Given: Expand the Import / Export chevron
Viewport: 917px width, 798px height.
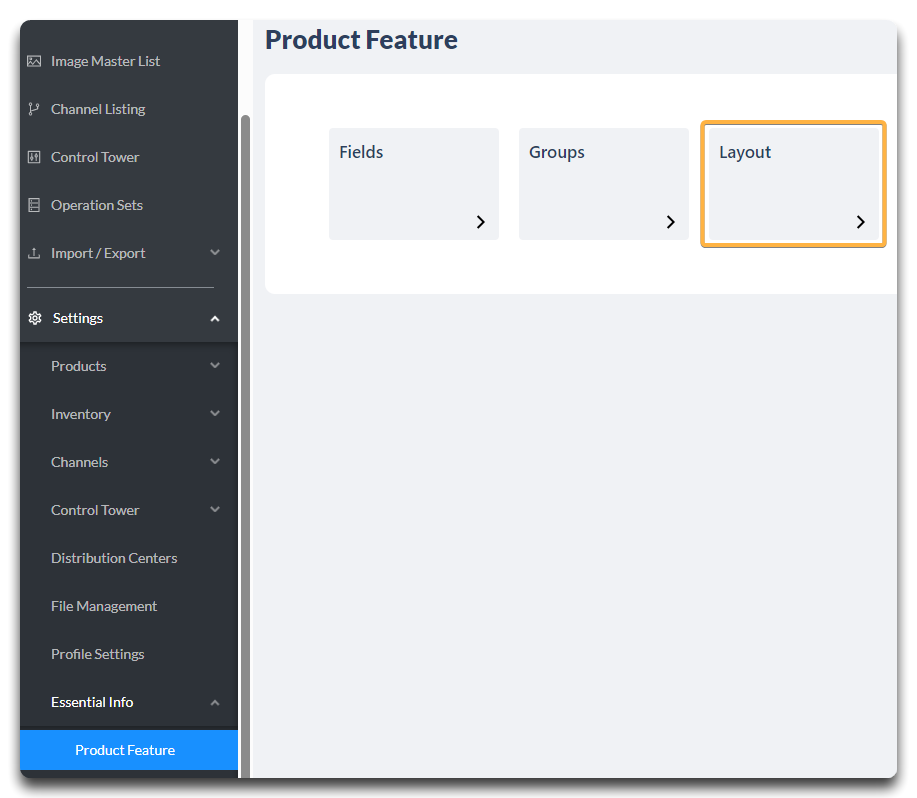Looking at the screenshot, I should click(x=215, y=253).
